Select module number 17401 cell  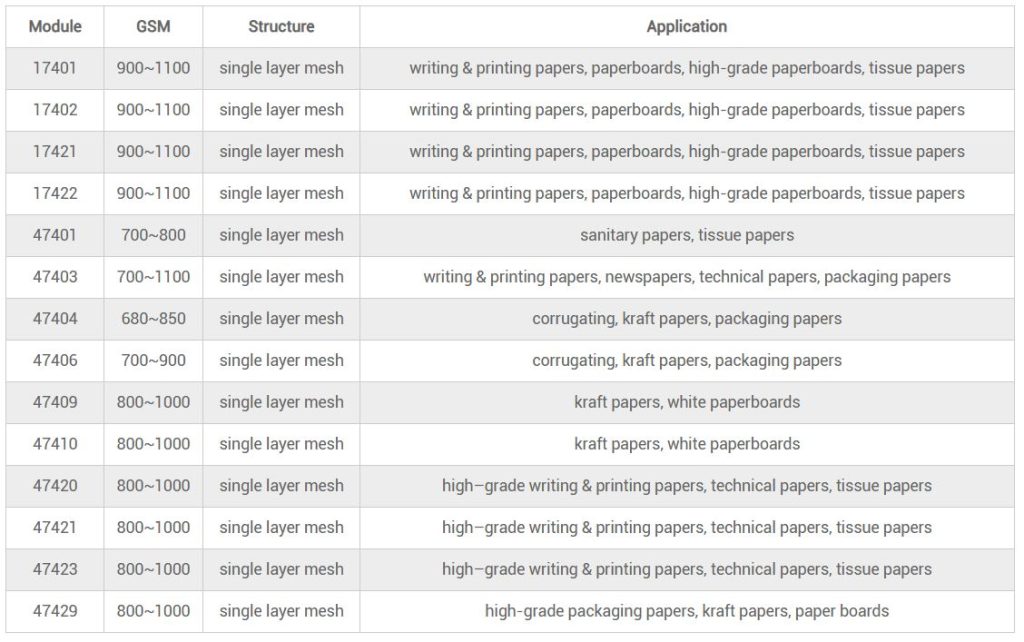click(x=54, y=69)
